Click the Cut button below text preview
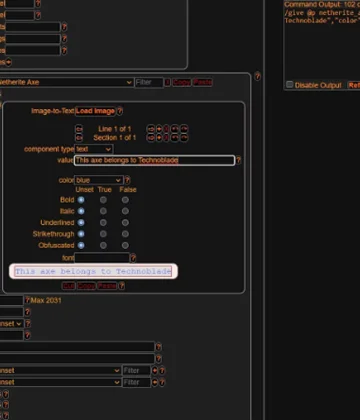Image resolution: width=360 pixels, height=420 pixels. click(x=69, y=286)
